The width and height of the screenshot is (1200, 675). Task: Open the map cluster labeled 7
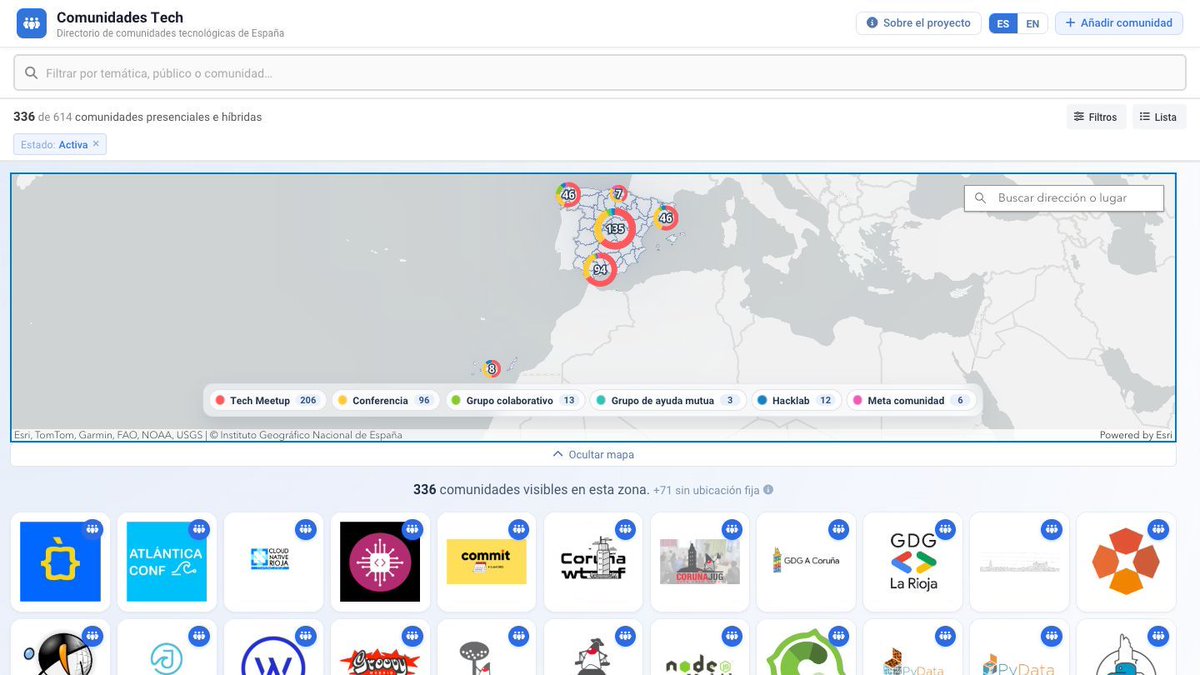tap(619, 193)
